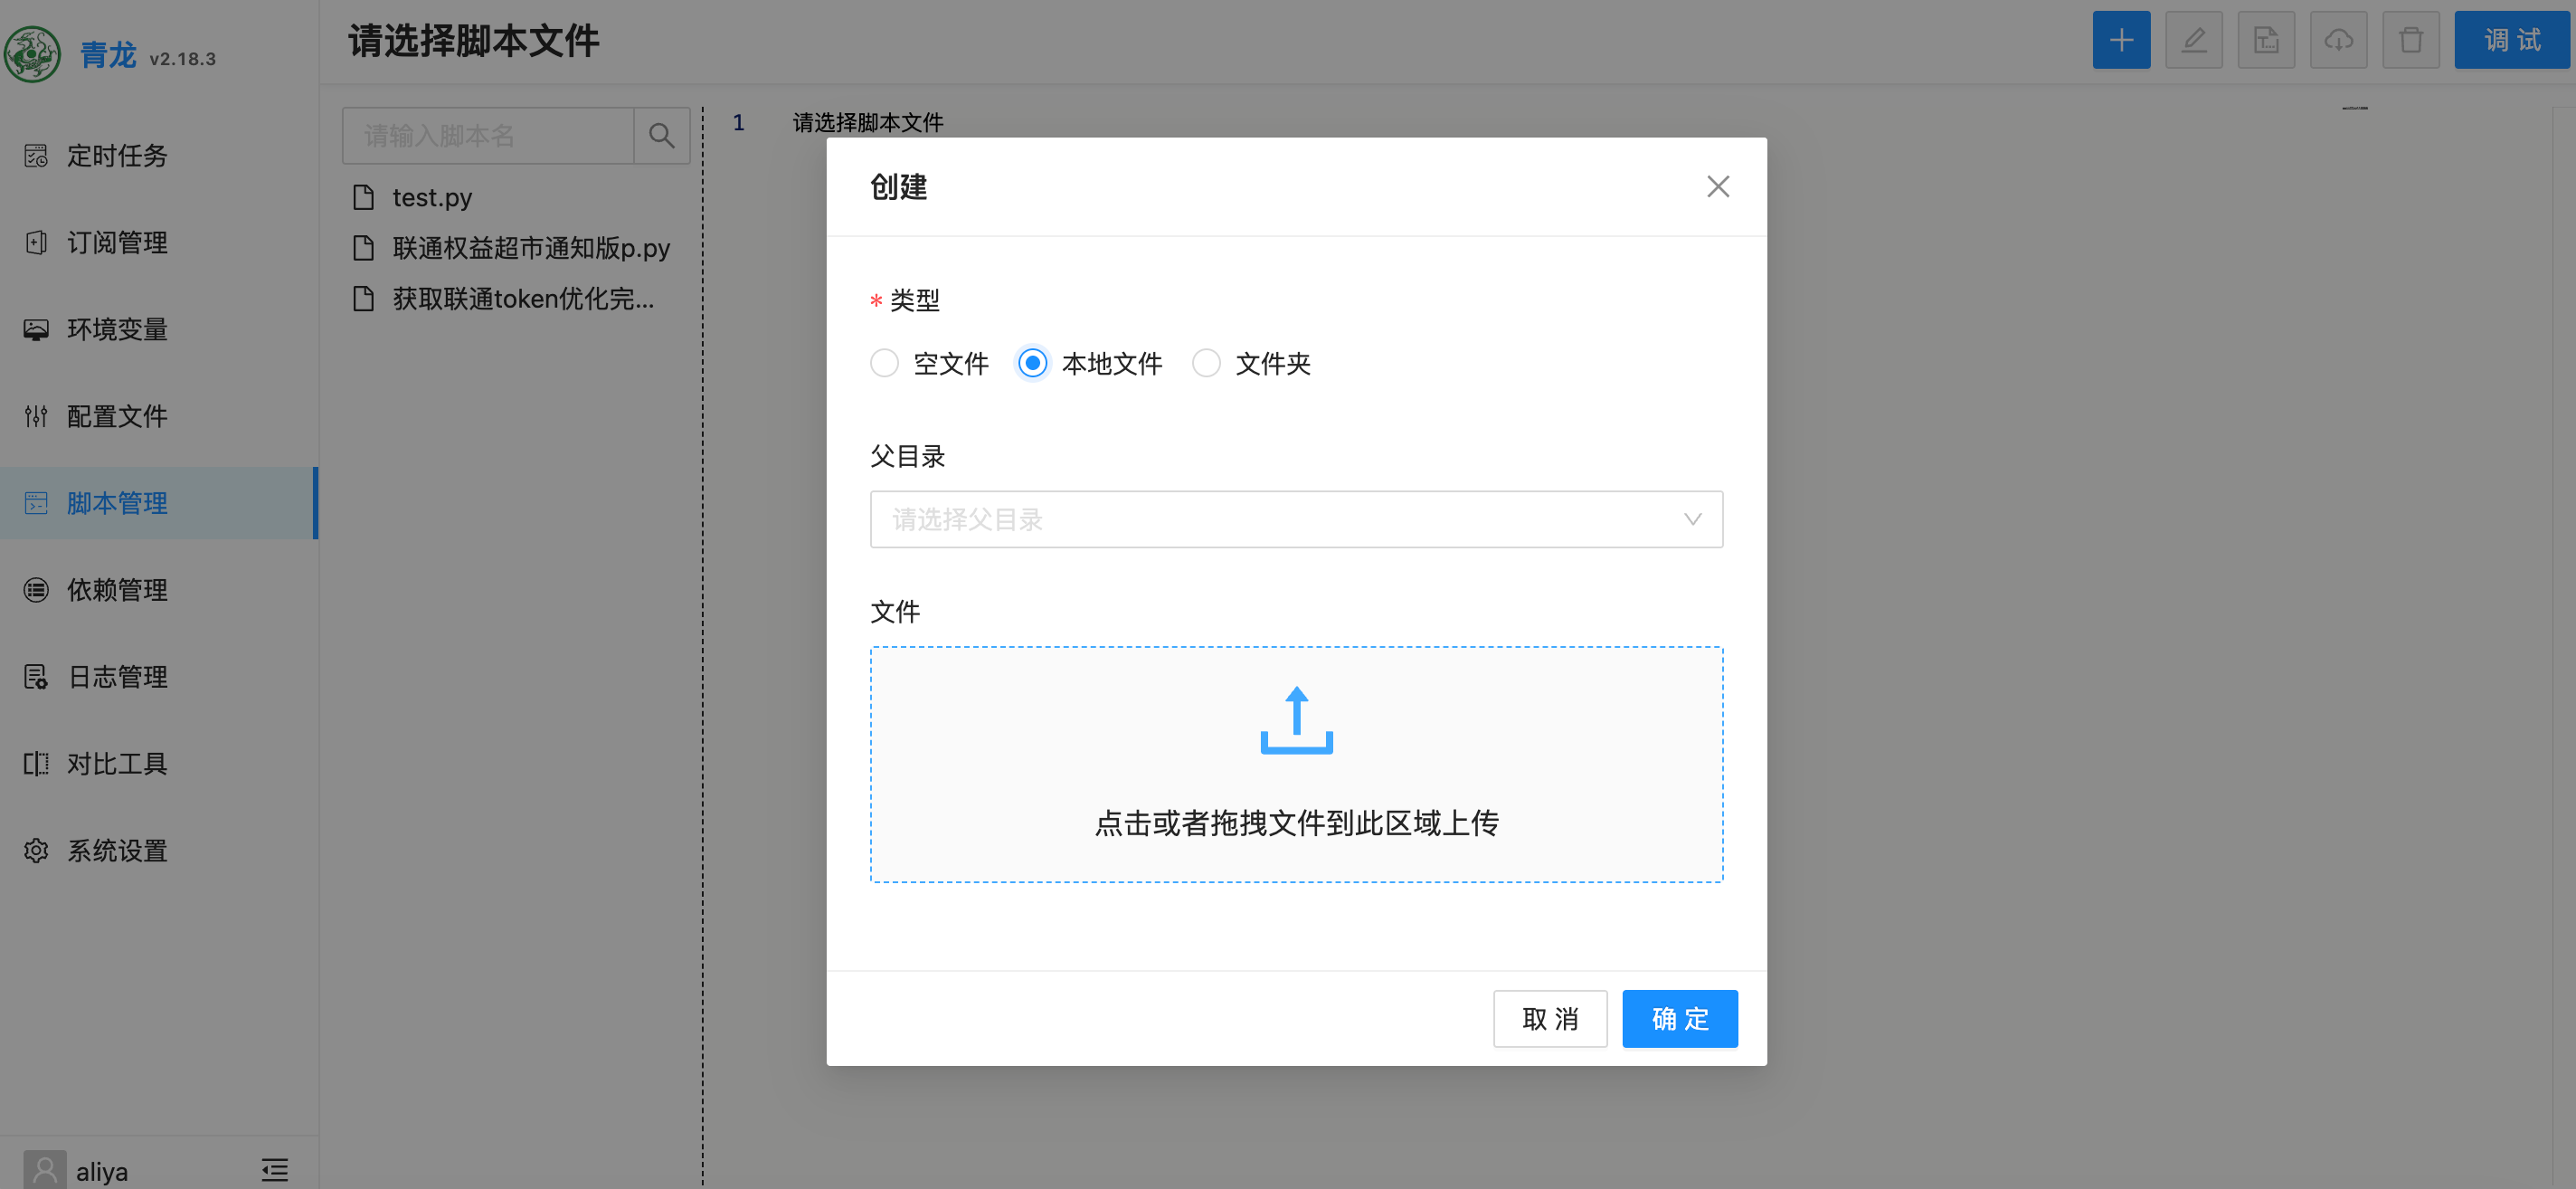The width and height of the screenshot is (2576, 1189).
Task: Select the 空文件 radio option
Action: 884,363
